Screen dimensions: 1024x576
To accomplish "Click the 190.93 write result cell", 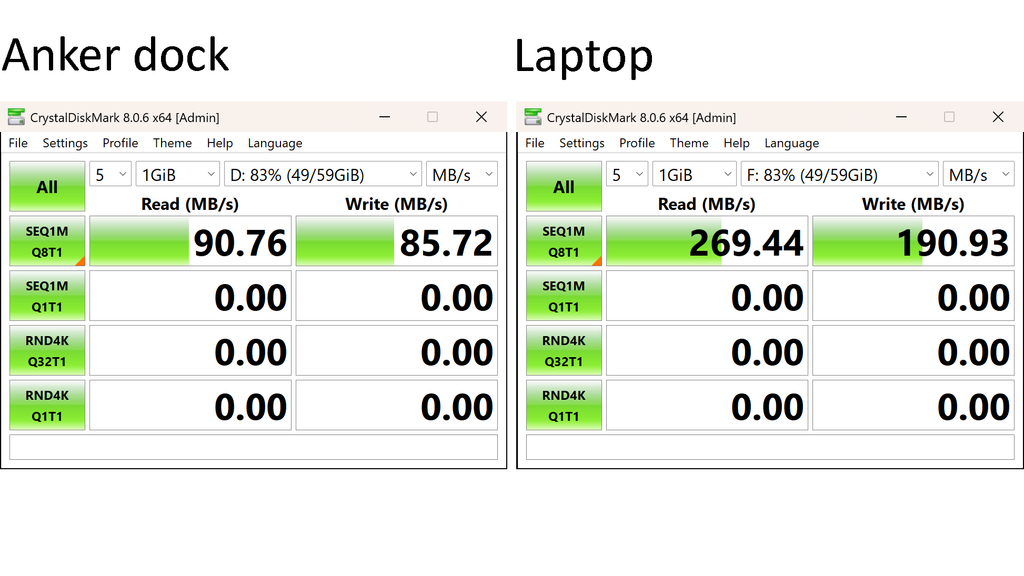I will click(913, 241).
